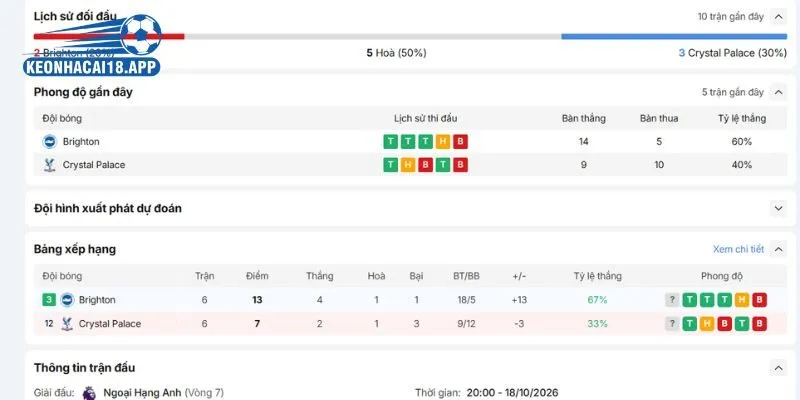800x400 pixels.
Task: Click the gray question mark form badge for Brighton
Action: [x=672, y=300]
